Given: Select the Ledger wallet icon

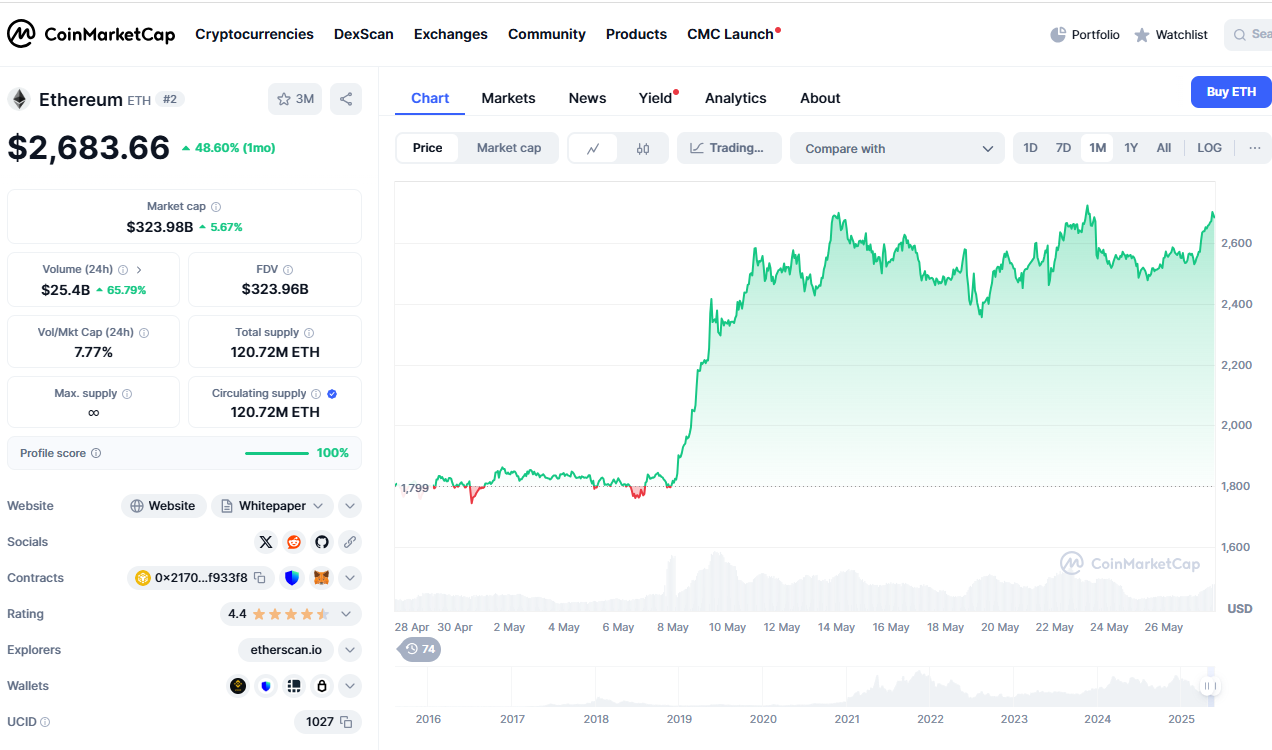Looking at the screenshot, I should [294, 686].
